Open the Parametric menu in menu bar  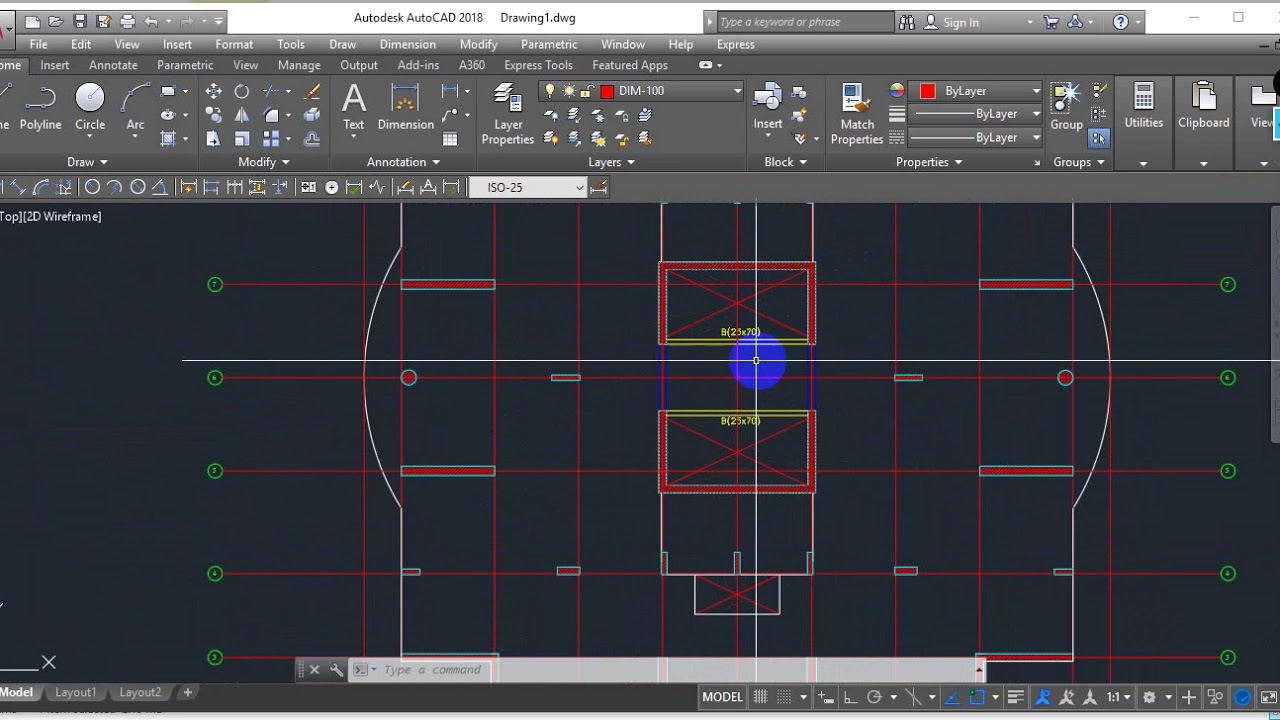click(549, 44)
